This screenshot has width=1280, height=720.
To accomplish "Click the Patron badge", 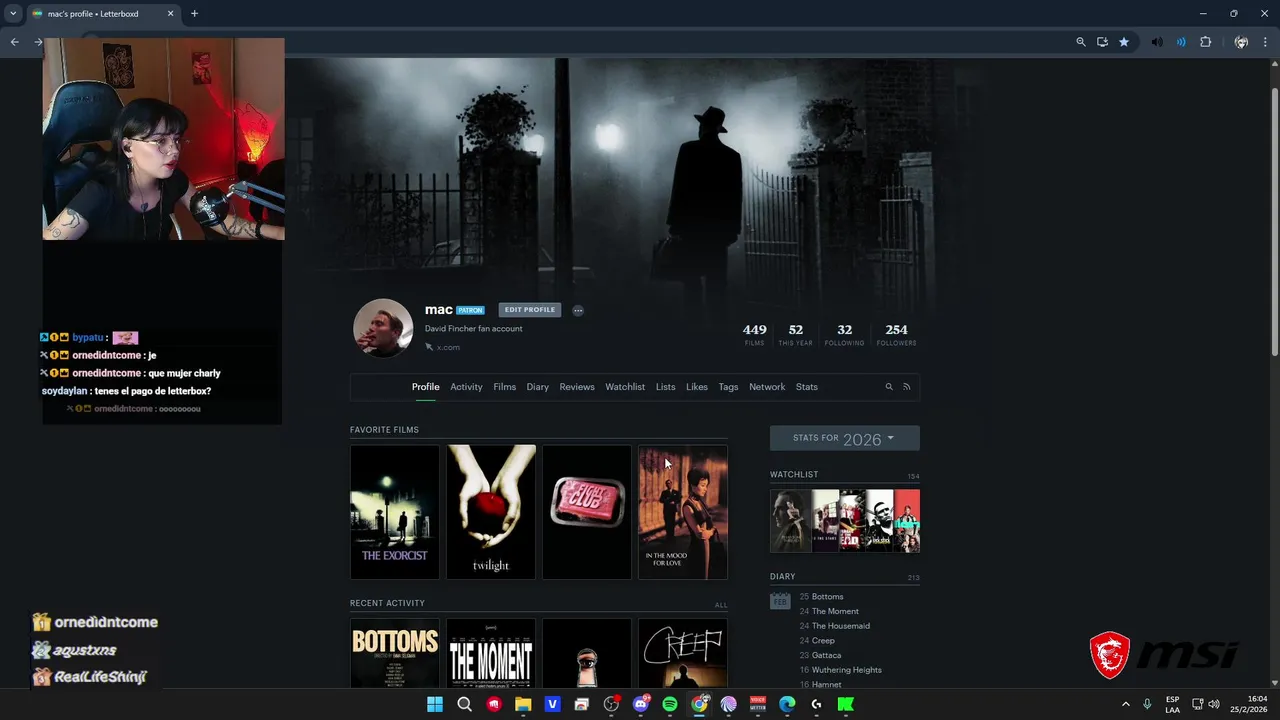I will [x=470, y=311].
